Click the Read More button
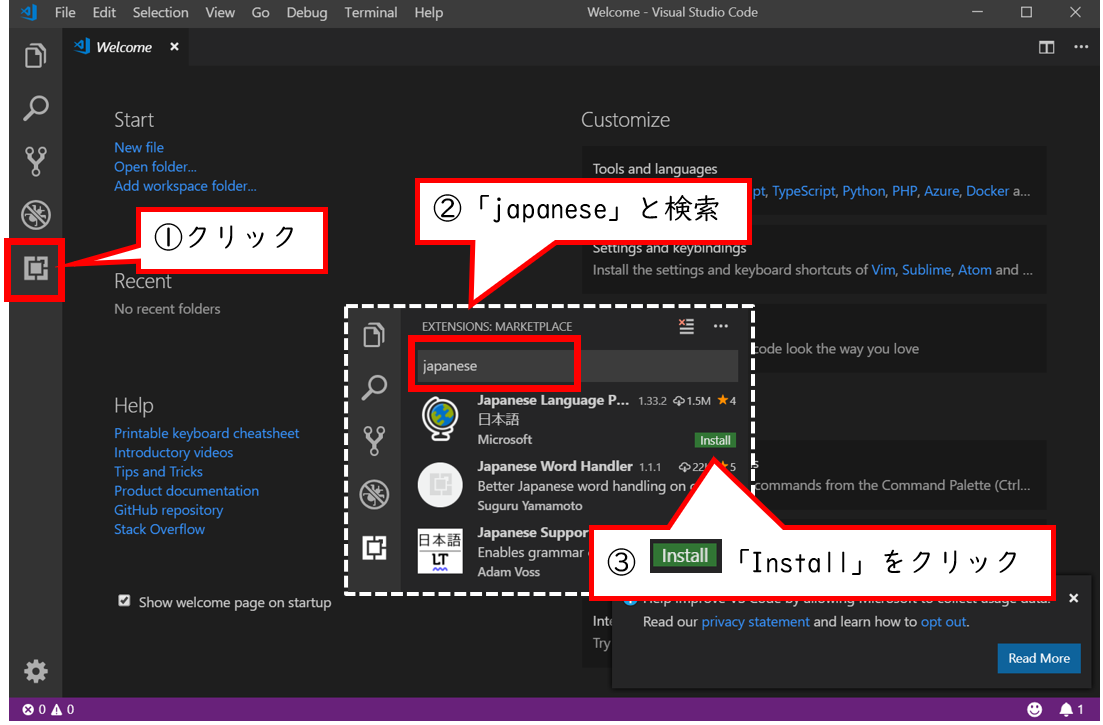 click(x=1039, y=658)
